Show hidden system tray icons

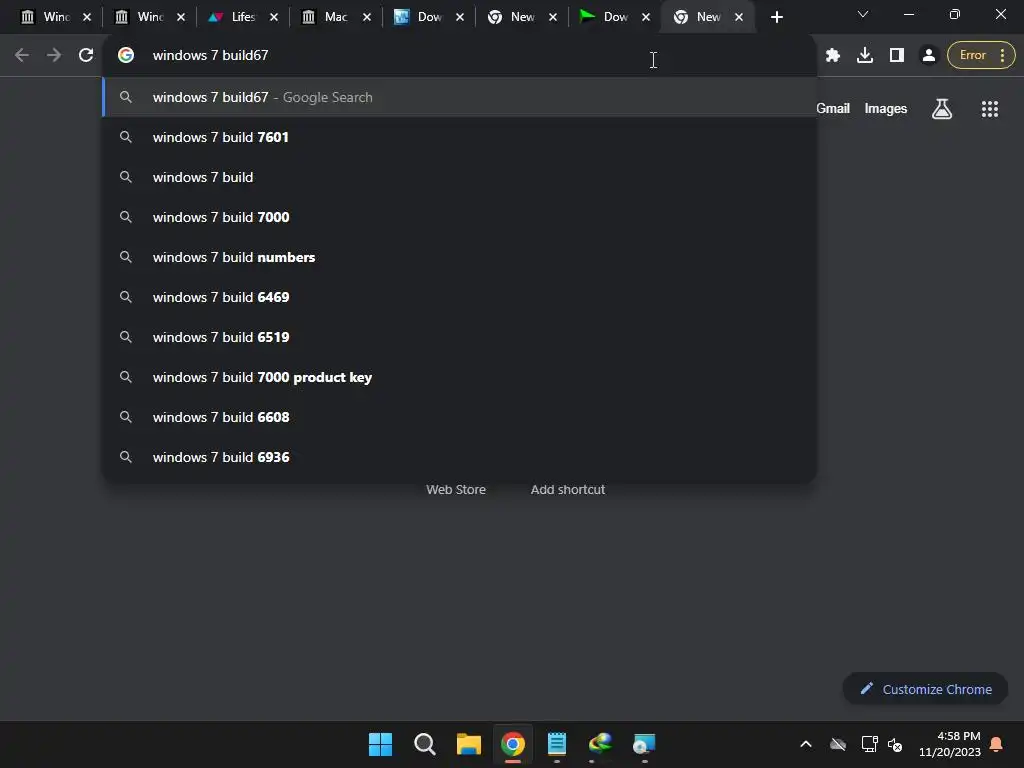coord(806,744)
